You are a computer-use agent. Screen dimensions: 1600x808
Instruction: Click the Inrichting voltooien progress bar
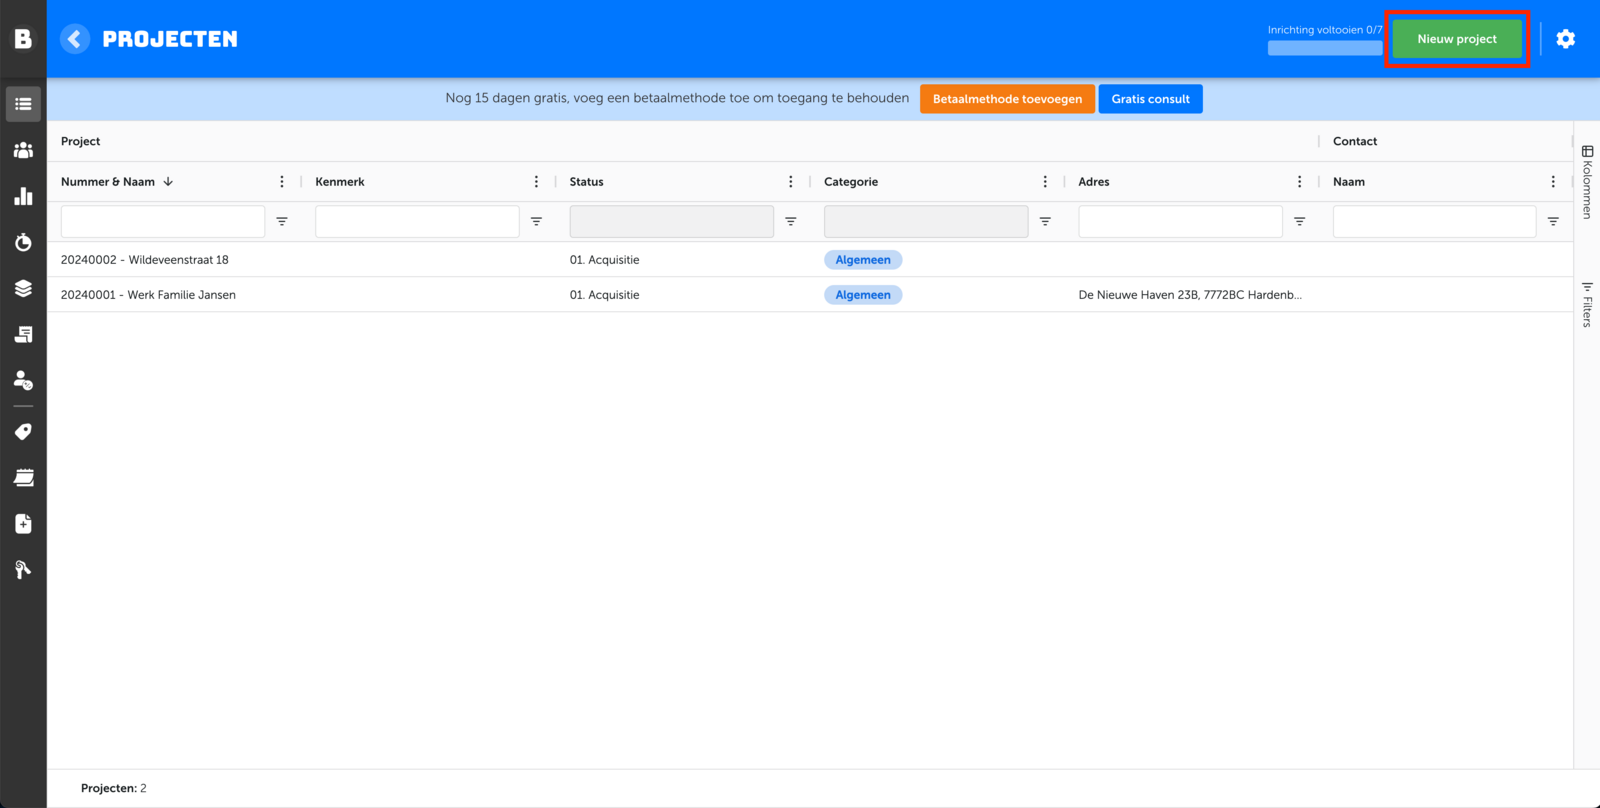pos(1324,47)
